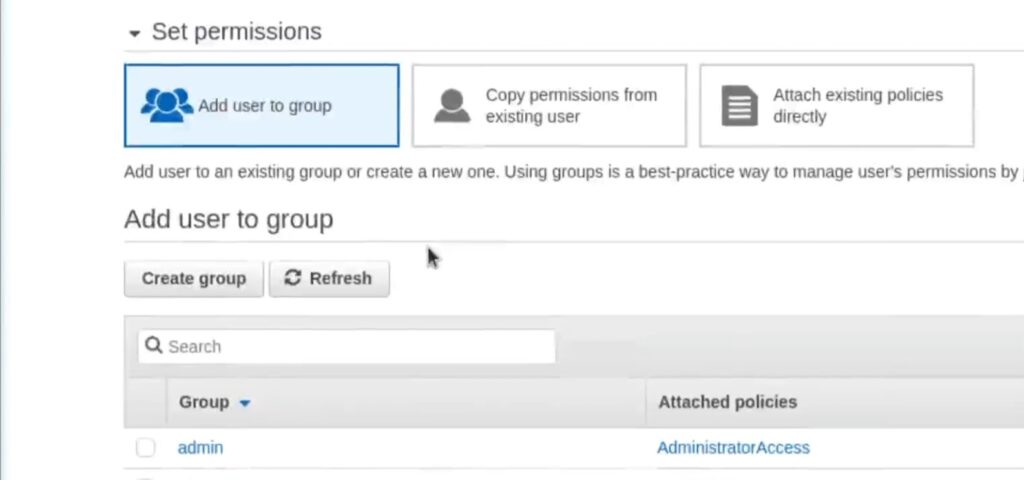Click the Group column sort arrow
Image resolution: width=1024 pixels, height=480 pixels.
(245, 403)
